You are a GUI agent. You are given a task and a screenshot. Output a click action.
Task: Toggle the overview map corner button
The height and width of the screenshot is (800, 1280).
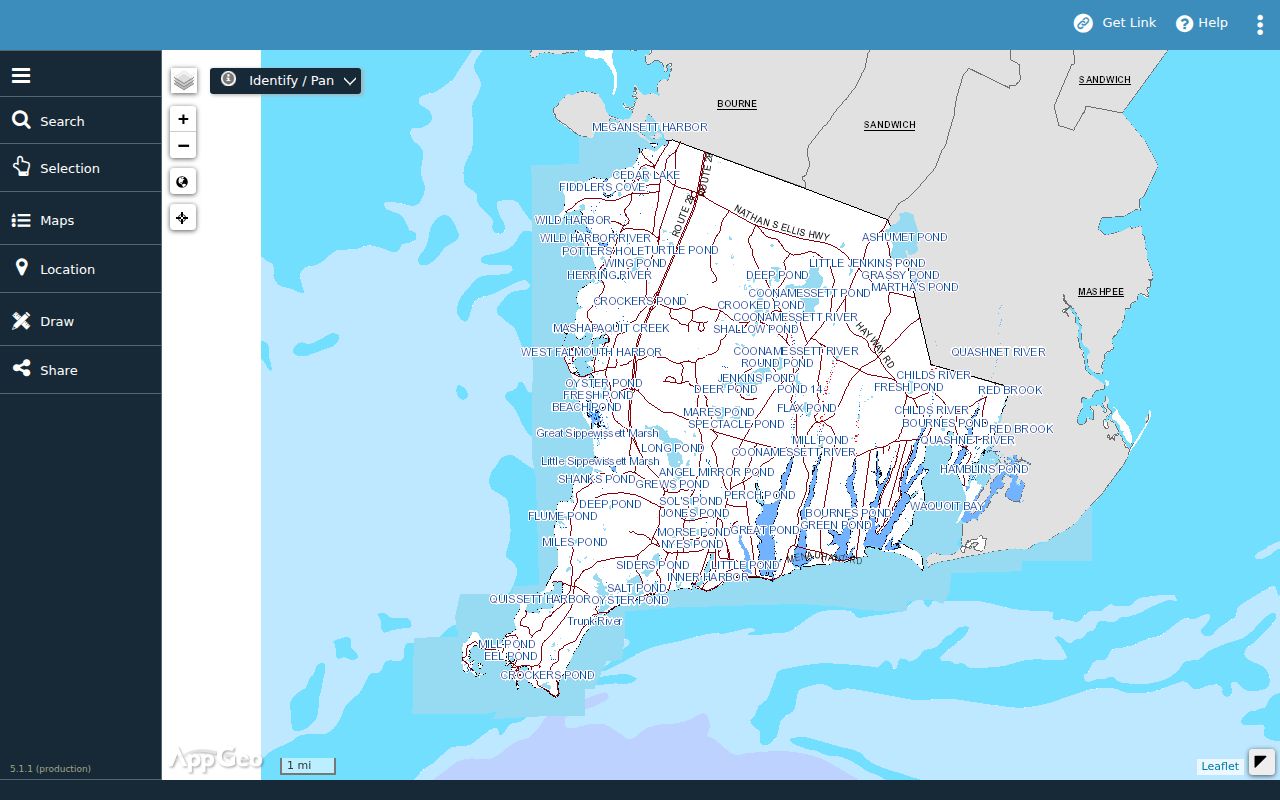point(1261,762)
